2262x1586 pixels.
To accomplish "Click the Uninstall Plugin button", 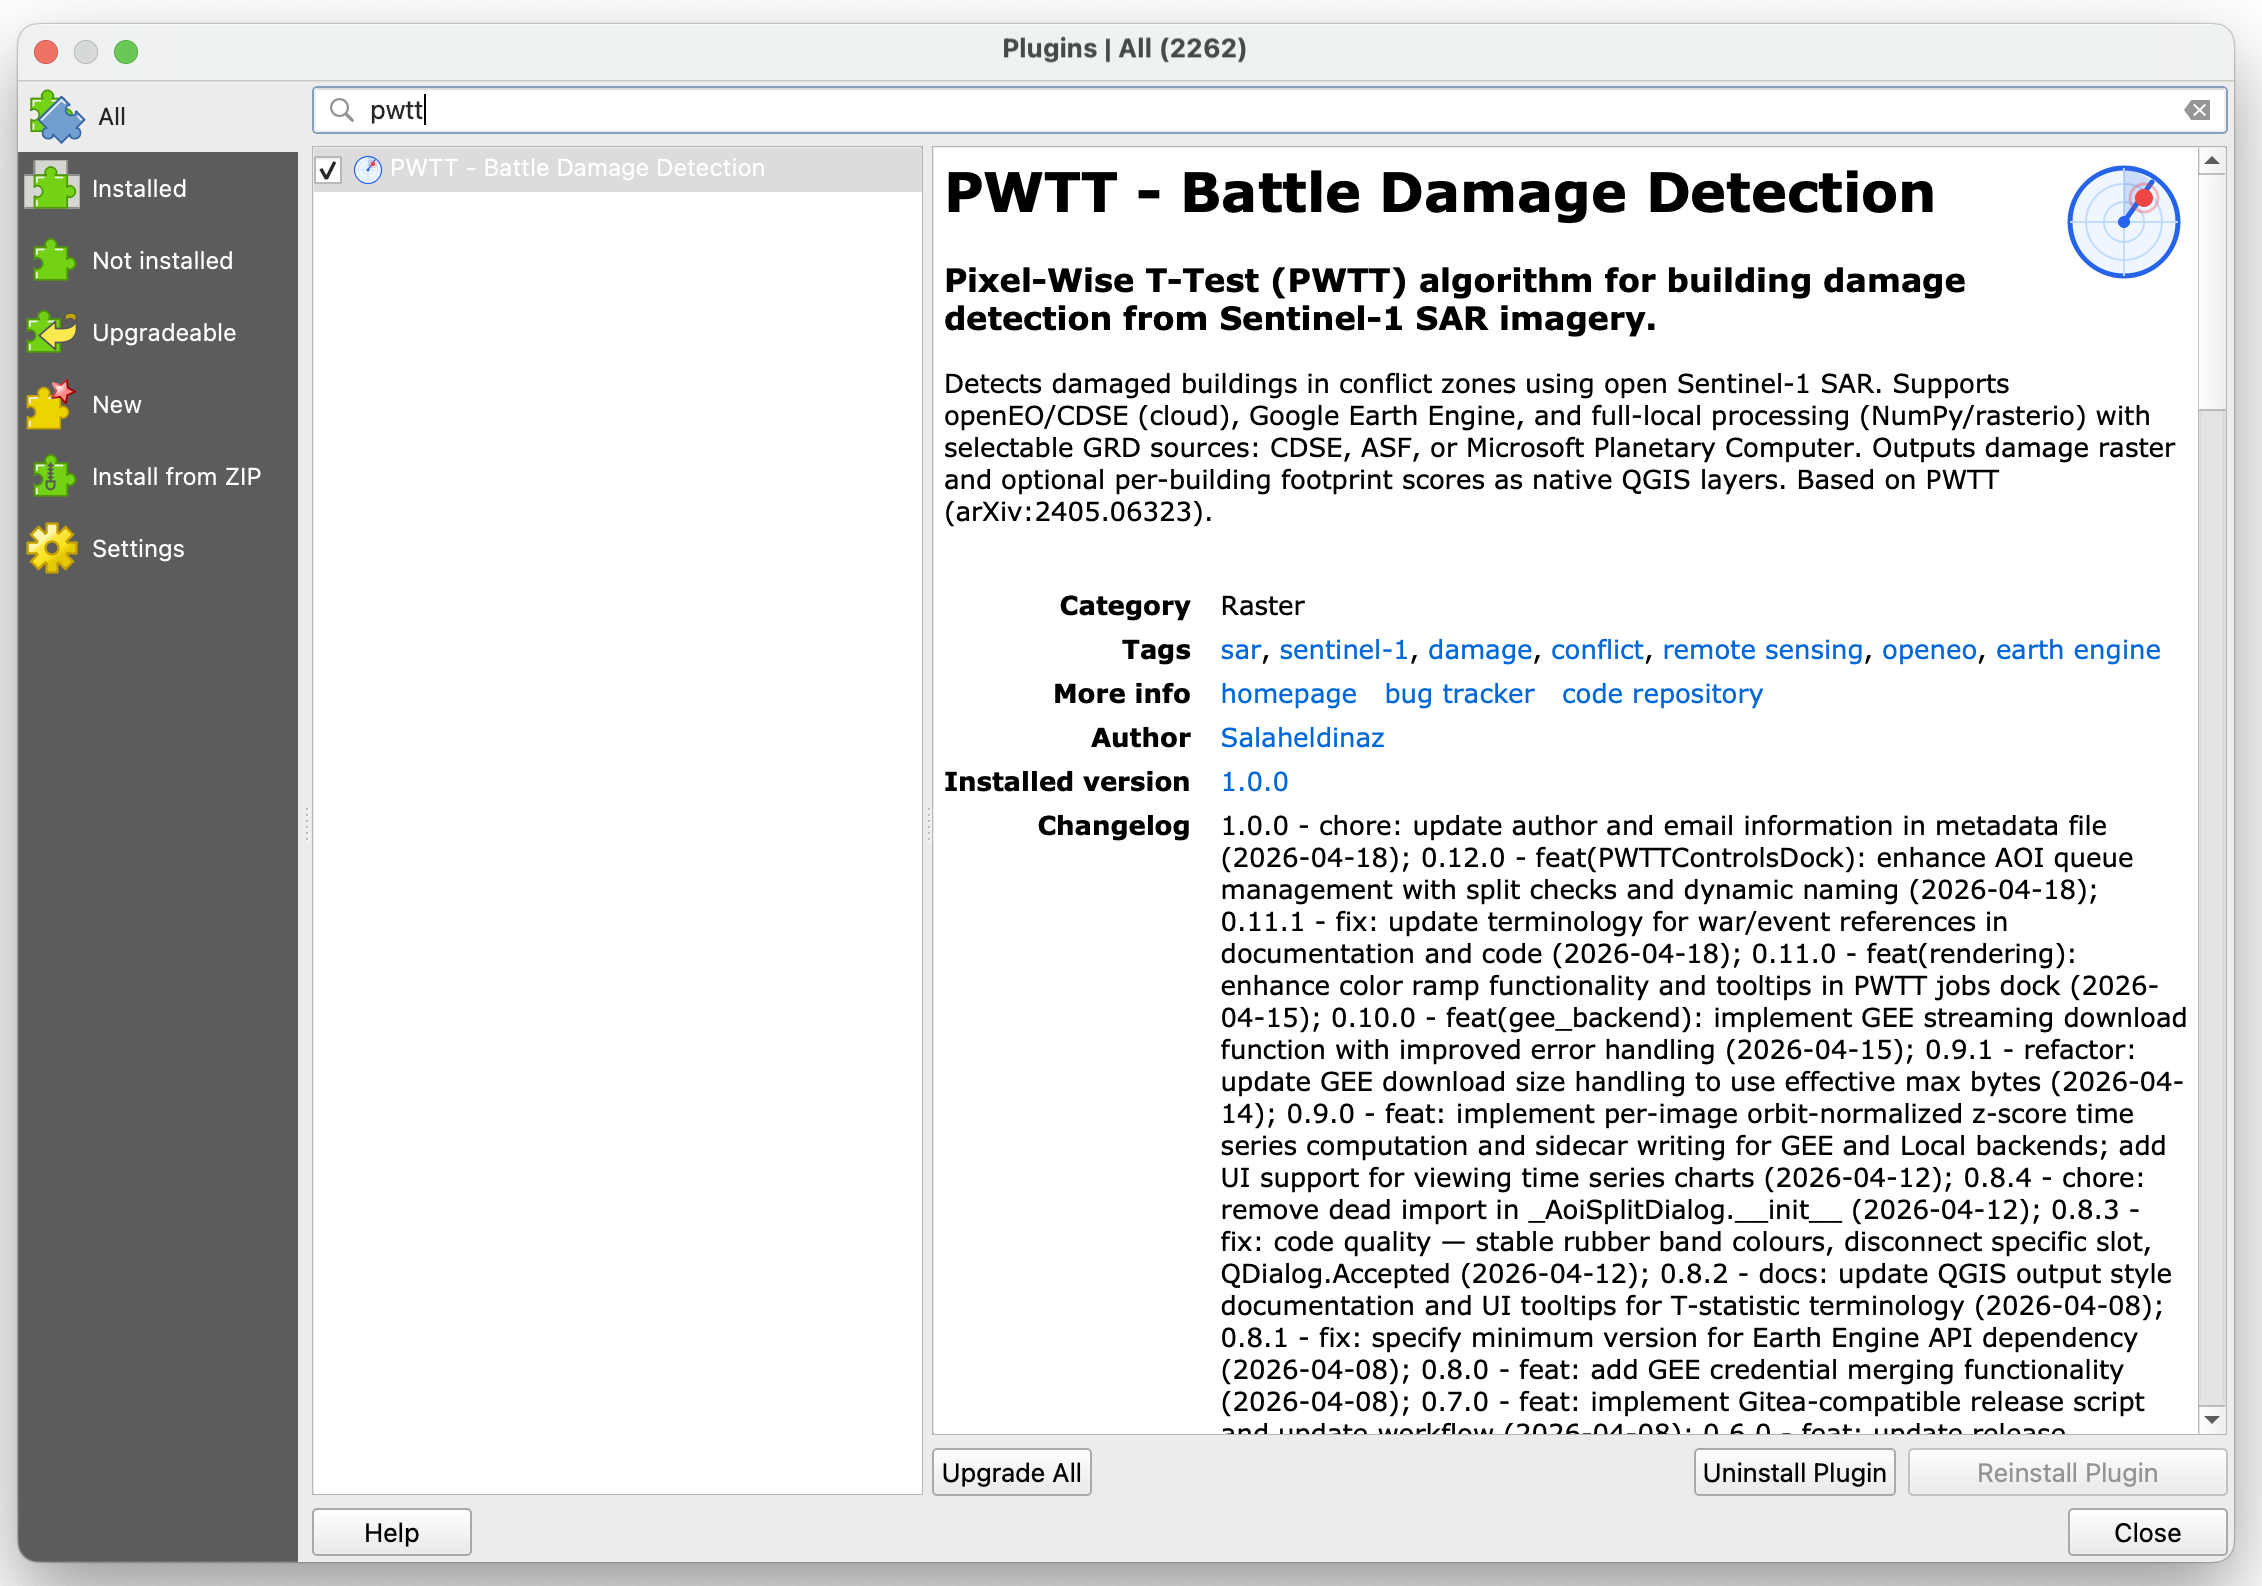I will (1794, 1472).
